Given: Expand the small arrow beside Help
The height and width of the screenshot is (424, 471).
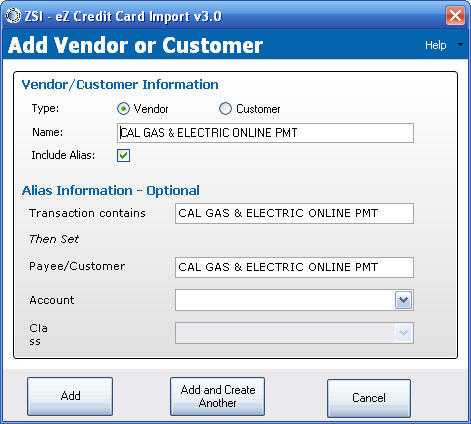Looking at the screenshot, I should click(x=460, y=44).
